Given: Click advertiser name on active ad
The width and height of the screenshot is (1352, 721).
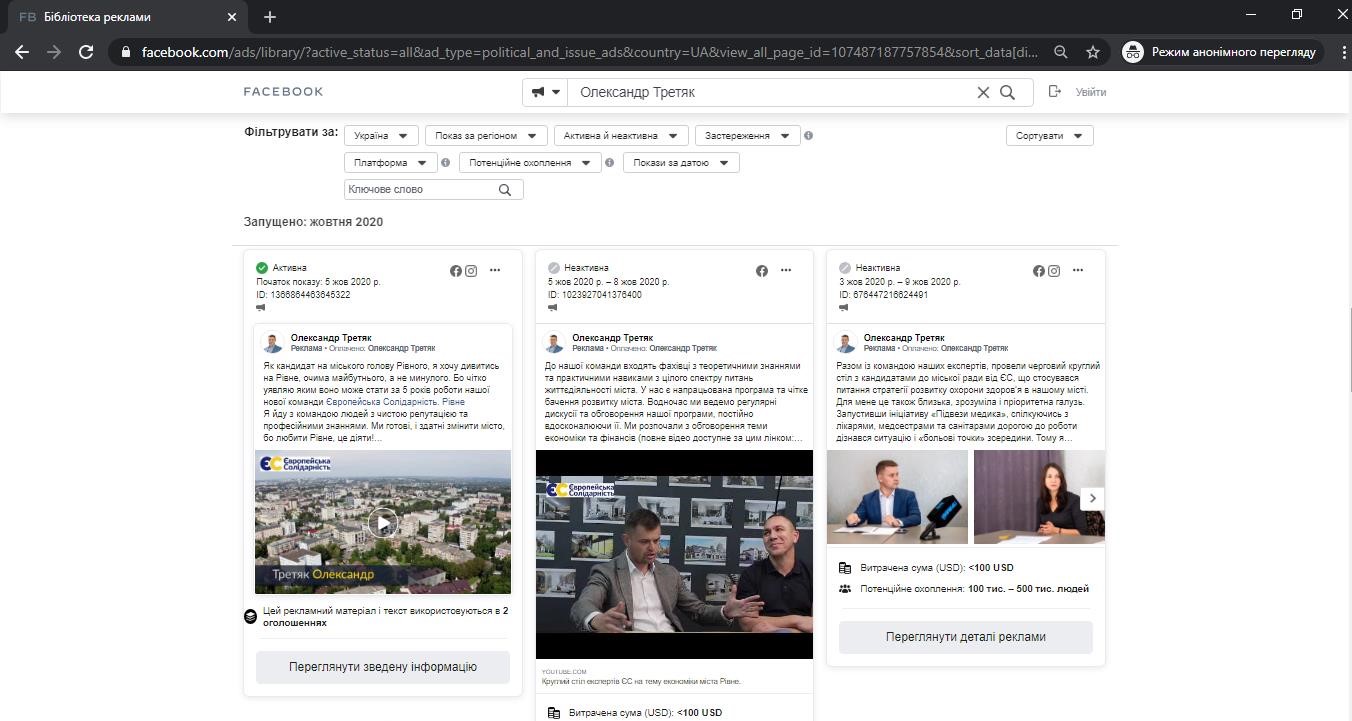Looking at the screenshot, I should tap(331, 338).
